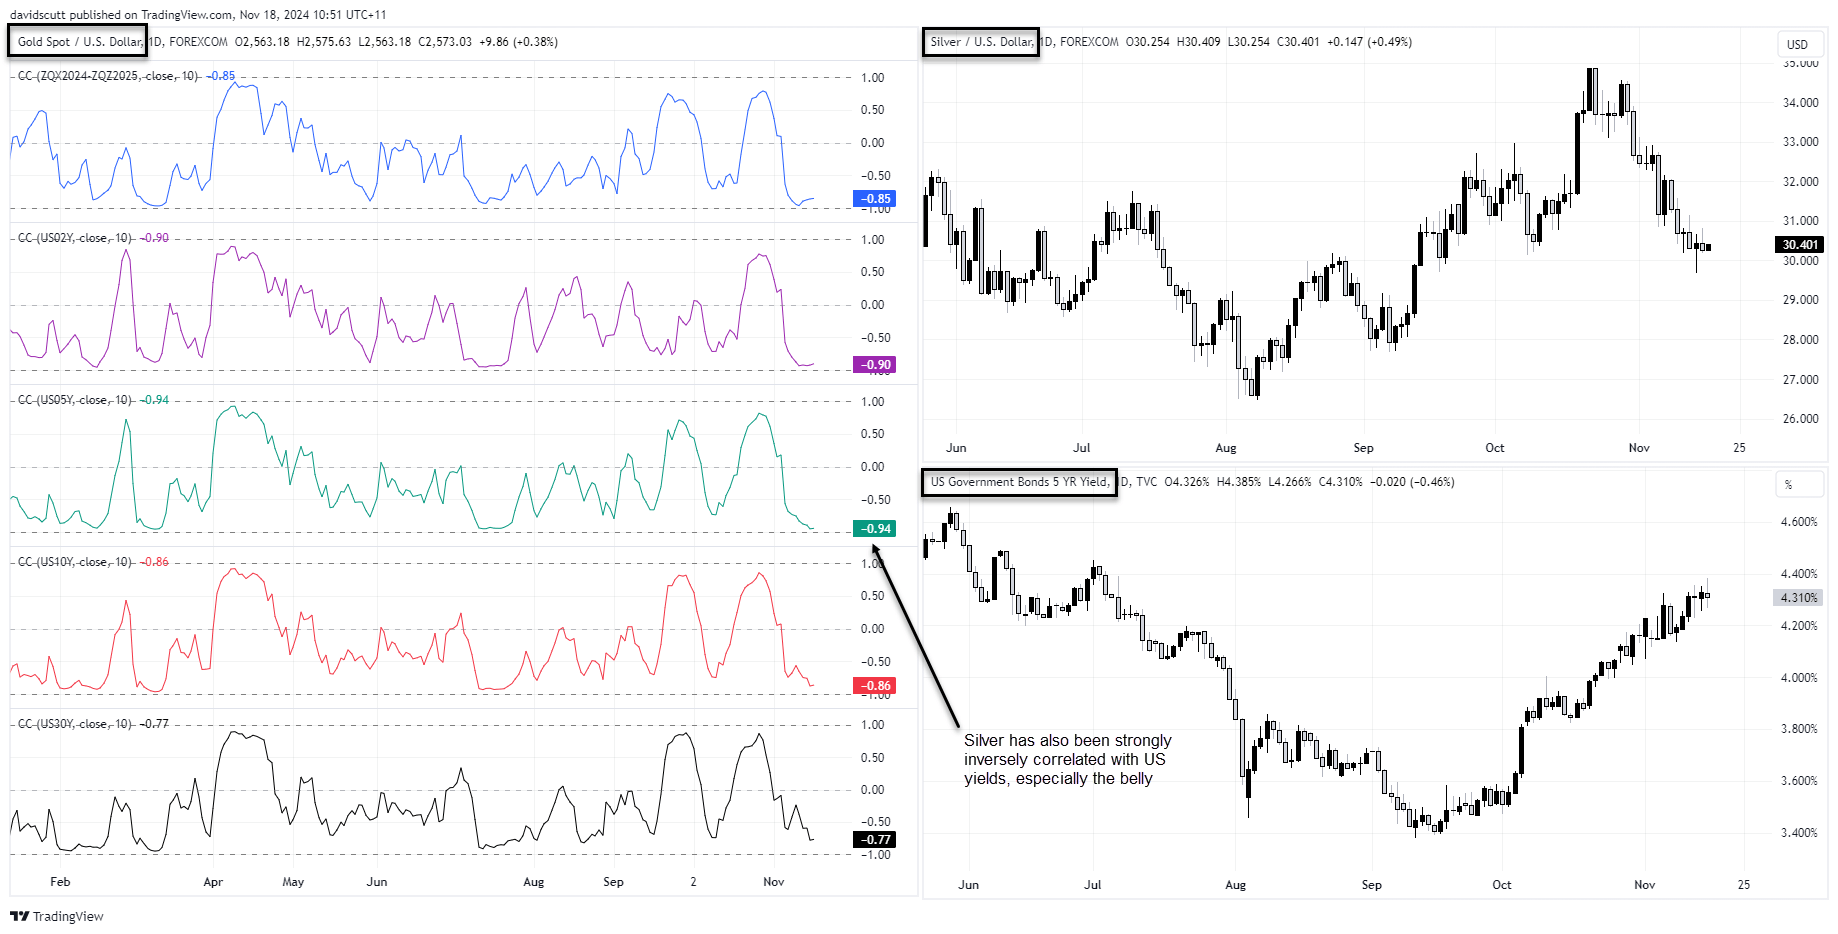Click the 4.310% last value tag on yield chart
This screenshot has height=934, width=1838.
(1799, 598)
